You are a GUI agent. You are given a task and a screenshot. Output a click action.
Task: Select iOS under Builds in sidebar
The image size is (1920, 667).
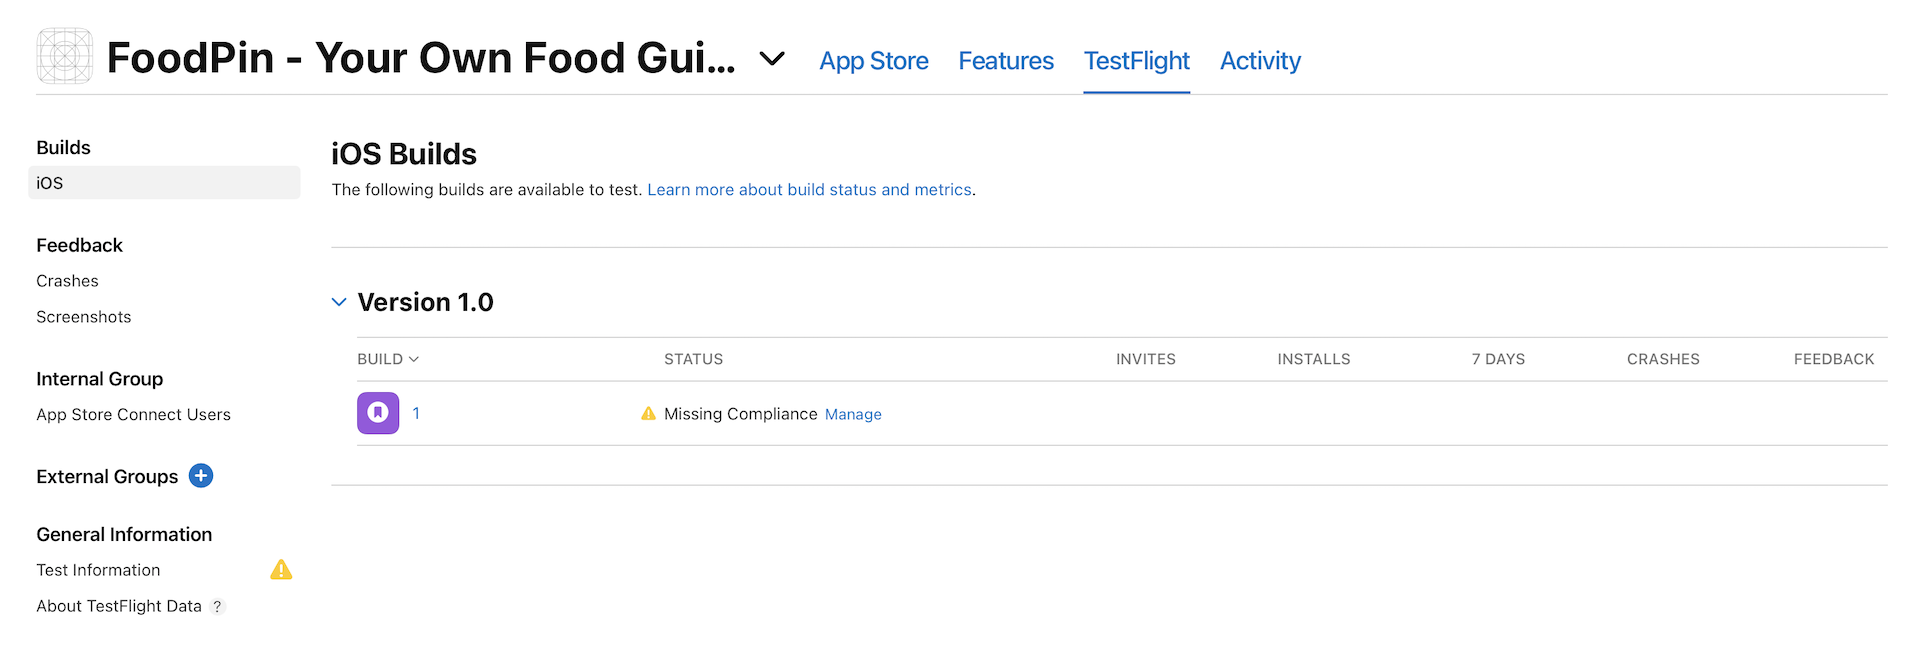point(164,183)
